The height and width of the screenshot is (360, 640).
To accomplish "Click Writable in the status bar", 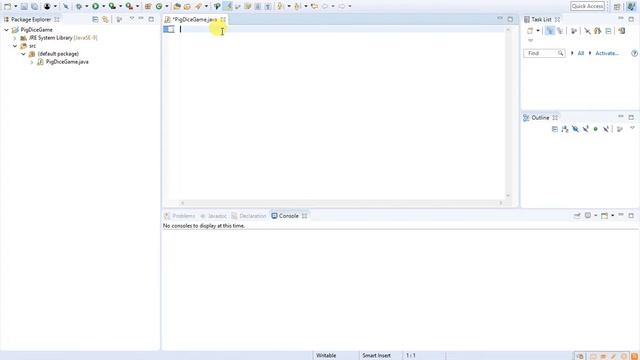I will pos(326,356).
